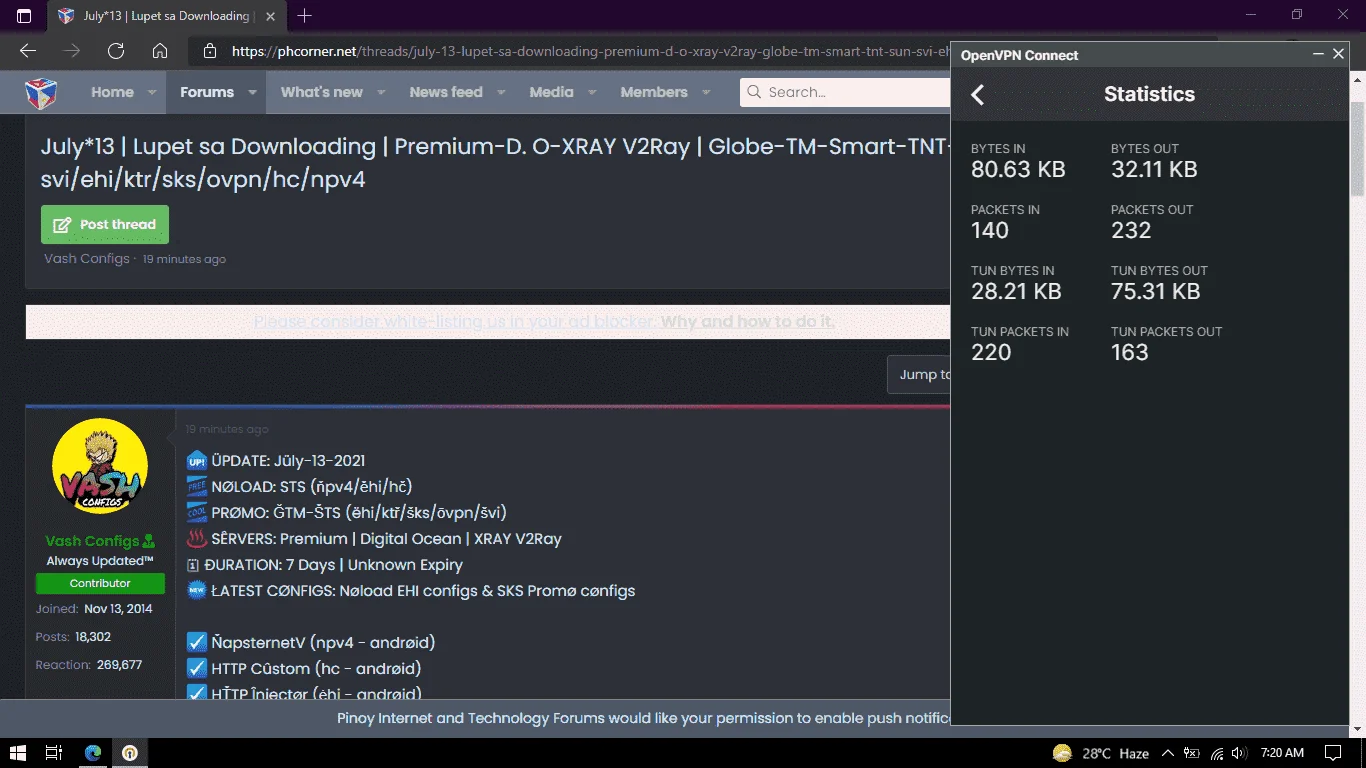
Task: Click the Jump to button
Action: click(919, 374)
